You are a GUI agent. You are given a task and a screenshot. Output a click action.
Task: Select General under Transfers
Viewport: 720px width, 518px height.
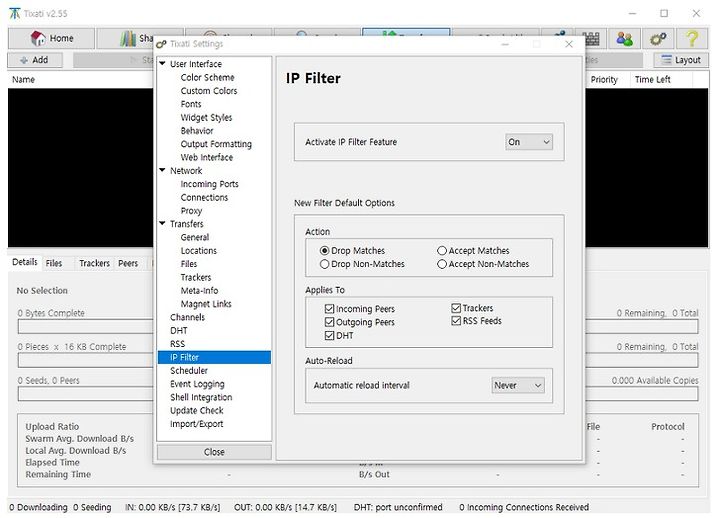coord(195,237)
